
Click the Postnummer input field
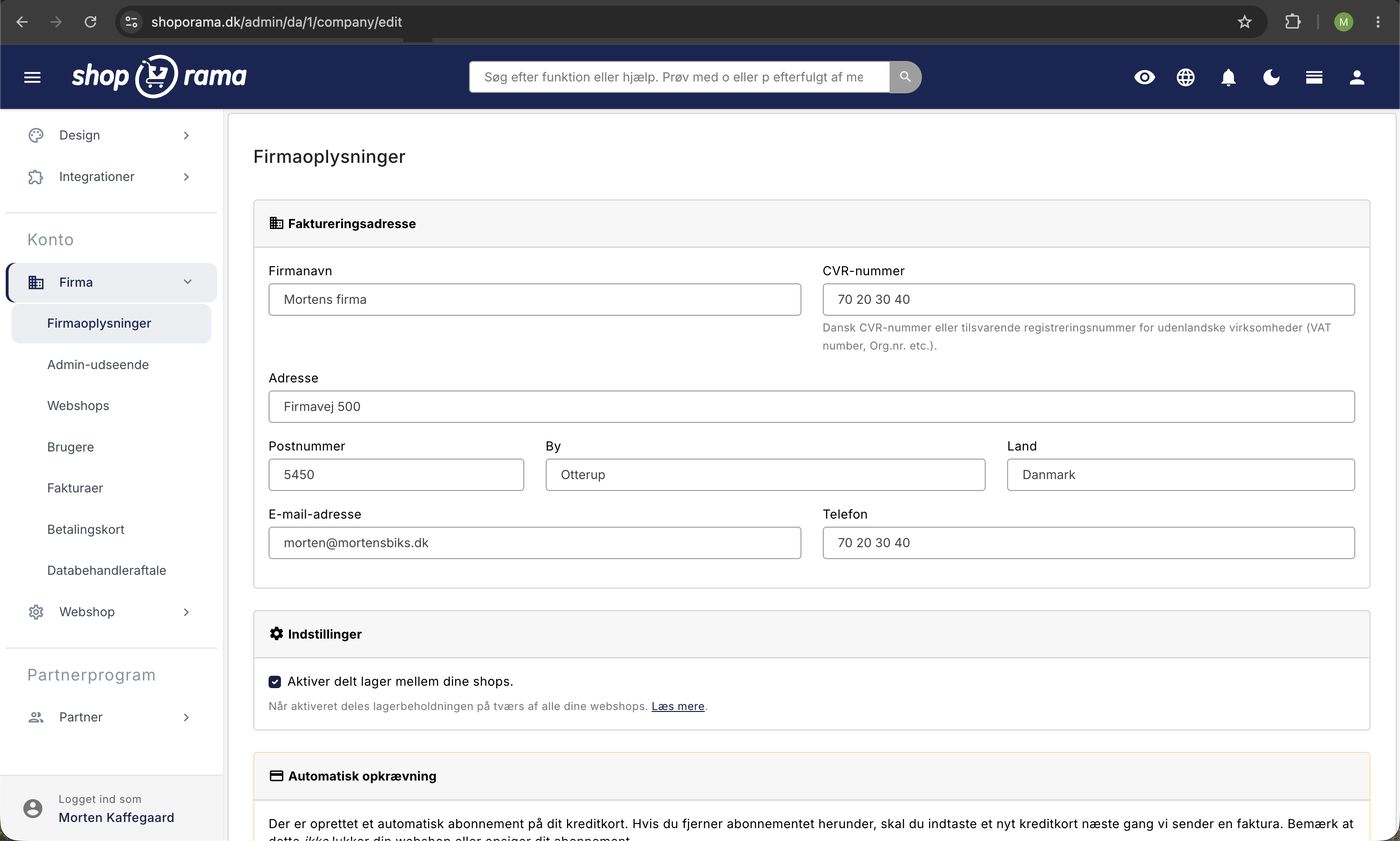[396, 475]
